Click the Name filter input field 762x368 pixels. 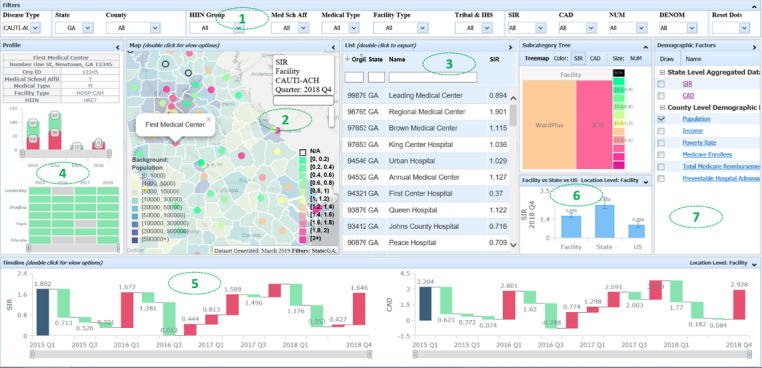(433, 77)
